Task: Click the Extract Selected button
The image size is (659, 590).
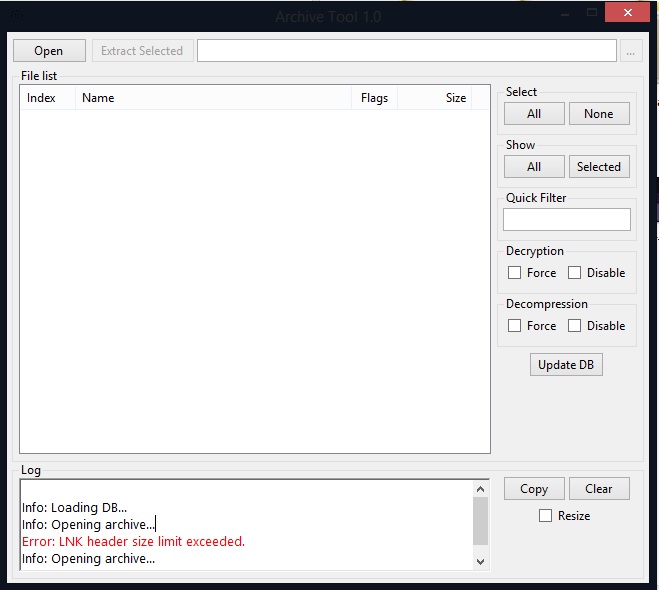Action: click(142, 51)
